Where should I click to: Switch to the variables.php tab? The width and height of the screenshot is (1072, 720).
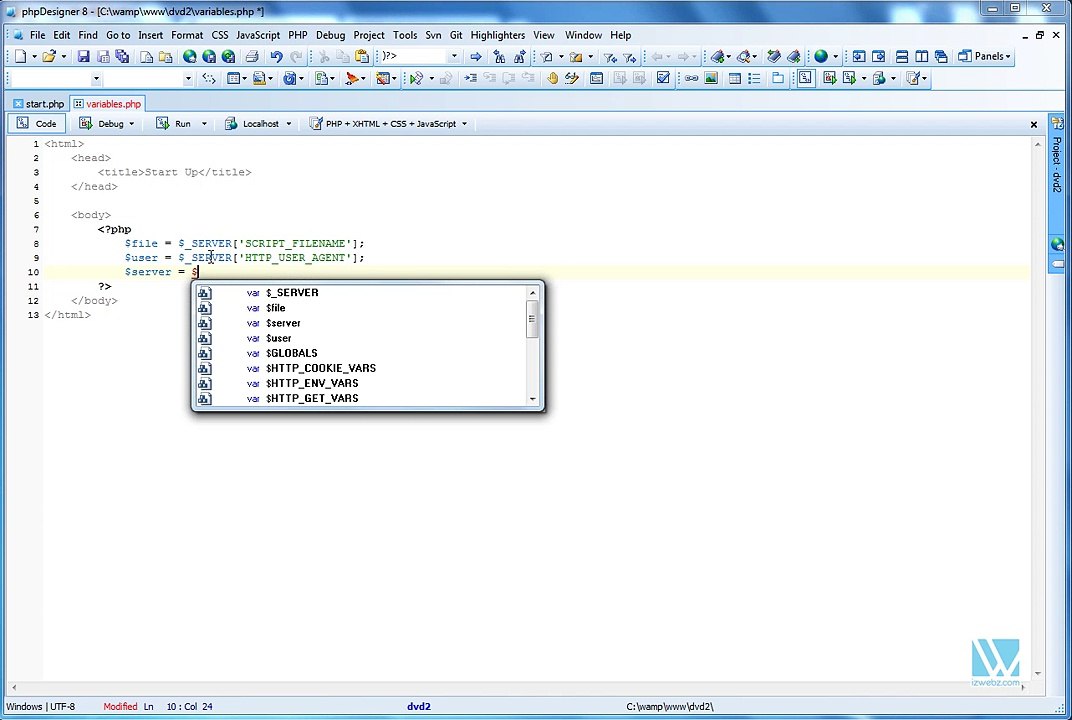pos(107,104)
